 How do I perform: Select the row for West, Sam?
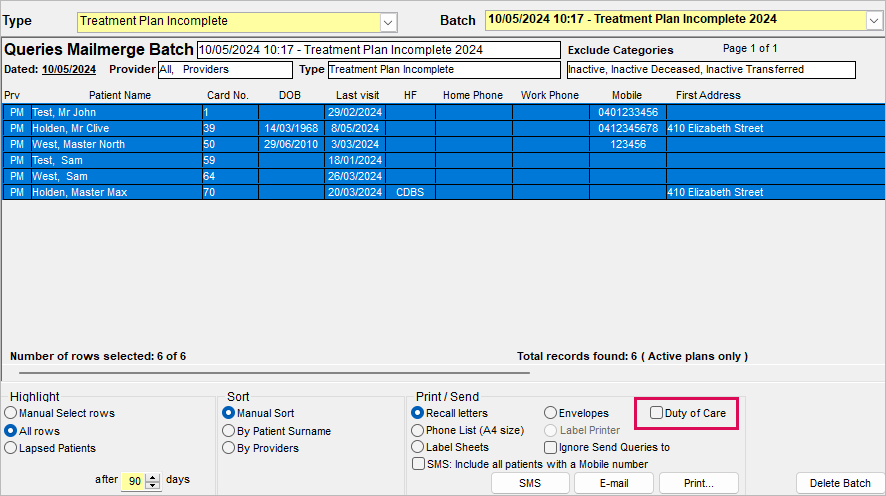(x=444, y=176)
